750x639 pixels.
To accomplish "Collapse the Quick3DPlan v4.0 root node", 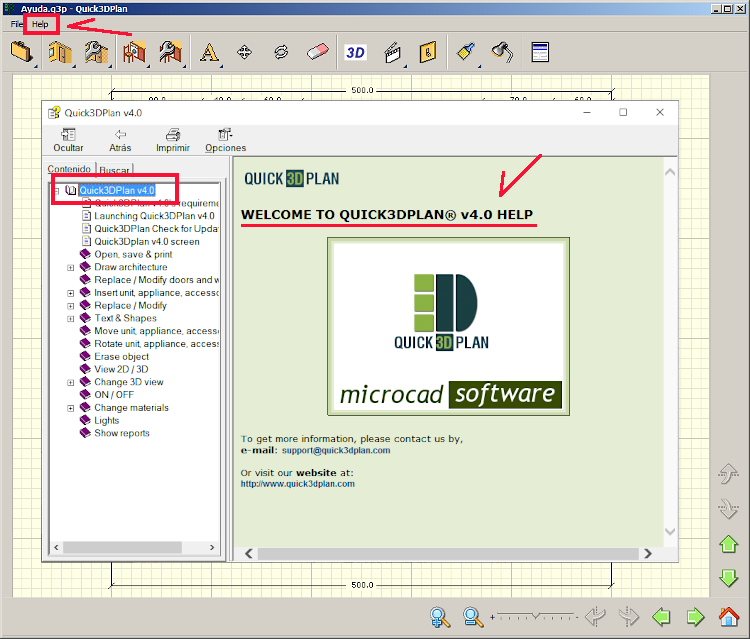I will [57, 191].
